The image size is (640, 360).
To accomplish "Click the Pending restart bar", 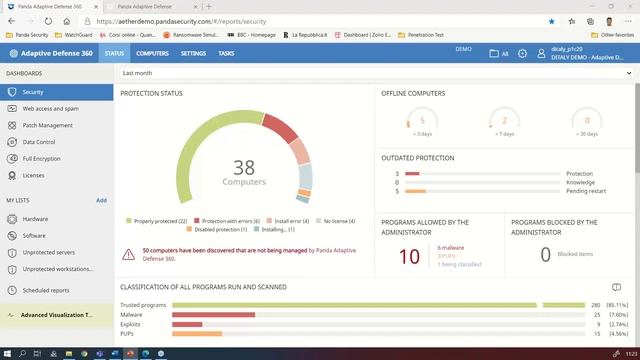I will point(415,191).
